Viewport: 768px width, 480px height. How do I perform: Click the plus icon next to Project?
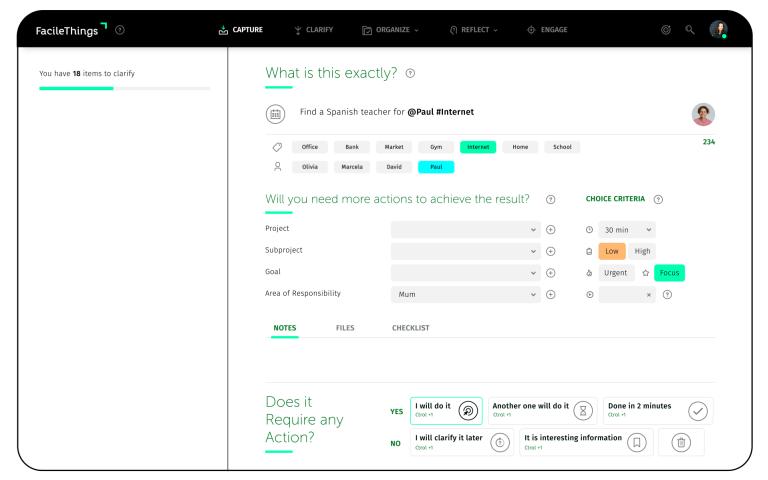550,229
